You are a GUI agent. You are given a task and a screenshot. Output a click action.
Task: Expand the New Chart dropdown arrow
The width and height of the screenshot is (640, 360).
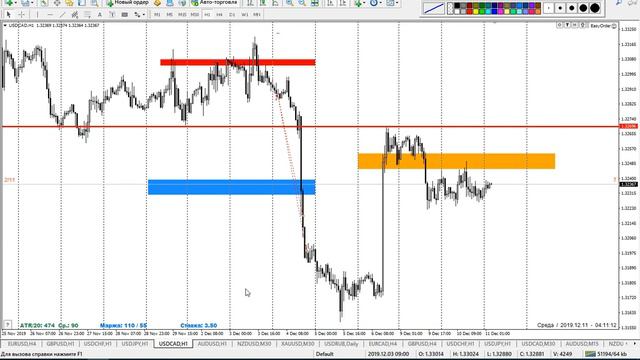click(16, 3)
